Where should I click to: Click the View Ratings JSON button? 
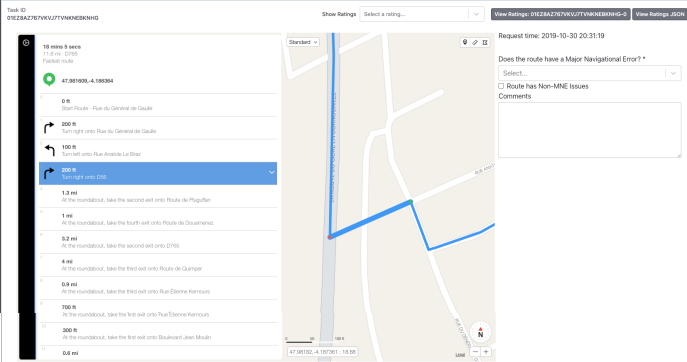pyautogui.click(x=659, y=14)
